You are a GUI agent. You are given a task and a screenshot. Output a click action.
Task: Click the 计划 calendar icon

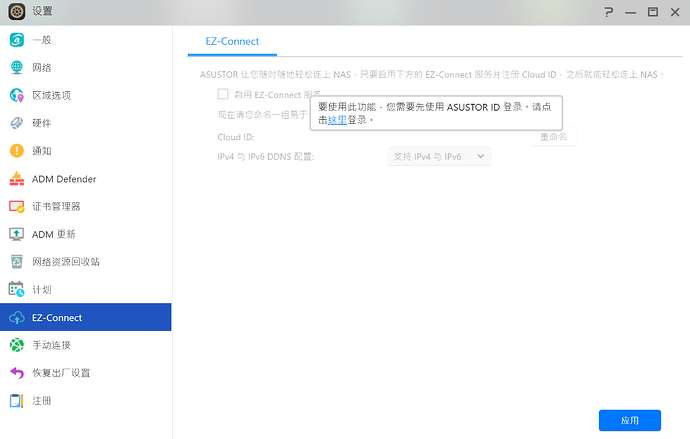[16, 290]
